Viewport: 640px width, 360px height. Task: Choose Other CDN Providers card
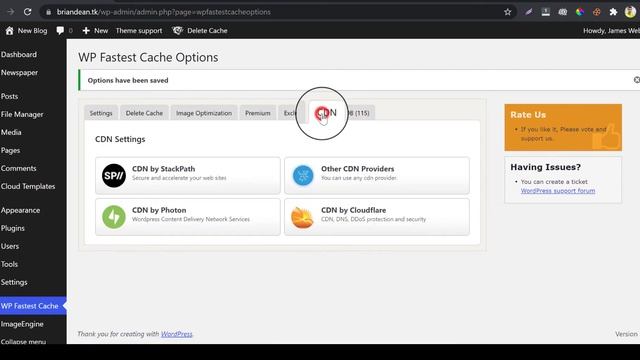coord(377,176)
